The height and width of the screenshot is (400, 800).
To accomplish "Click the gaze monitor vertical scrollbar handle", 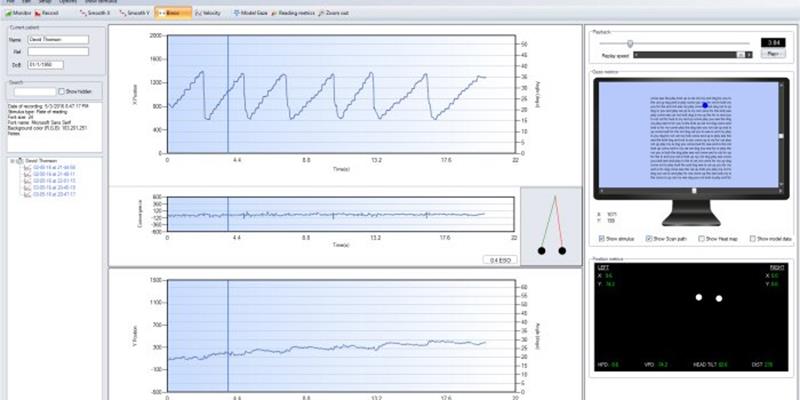I will 781,136.
